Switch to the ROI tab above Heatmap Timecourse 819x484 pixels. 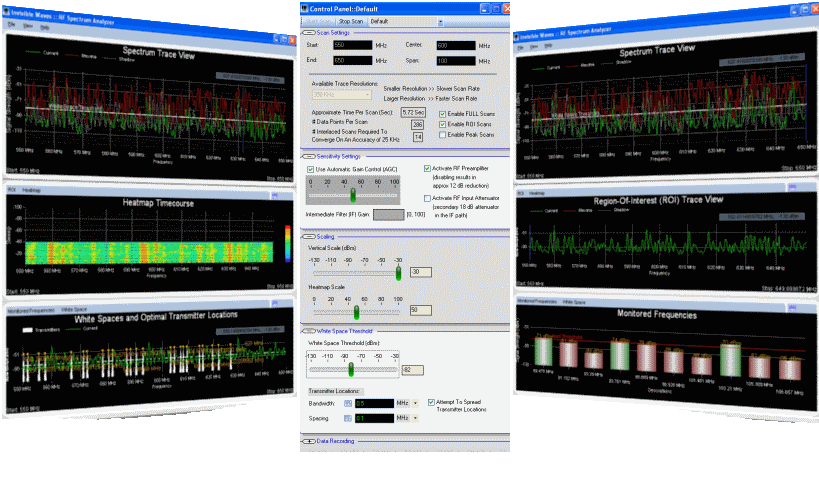pyautogui.click(x=11, y=190)
